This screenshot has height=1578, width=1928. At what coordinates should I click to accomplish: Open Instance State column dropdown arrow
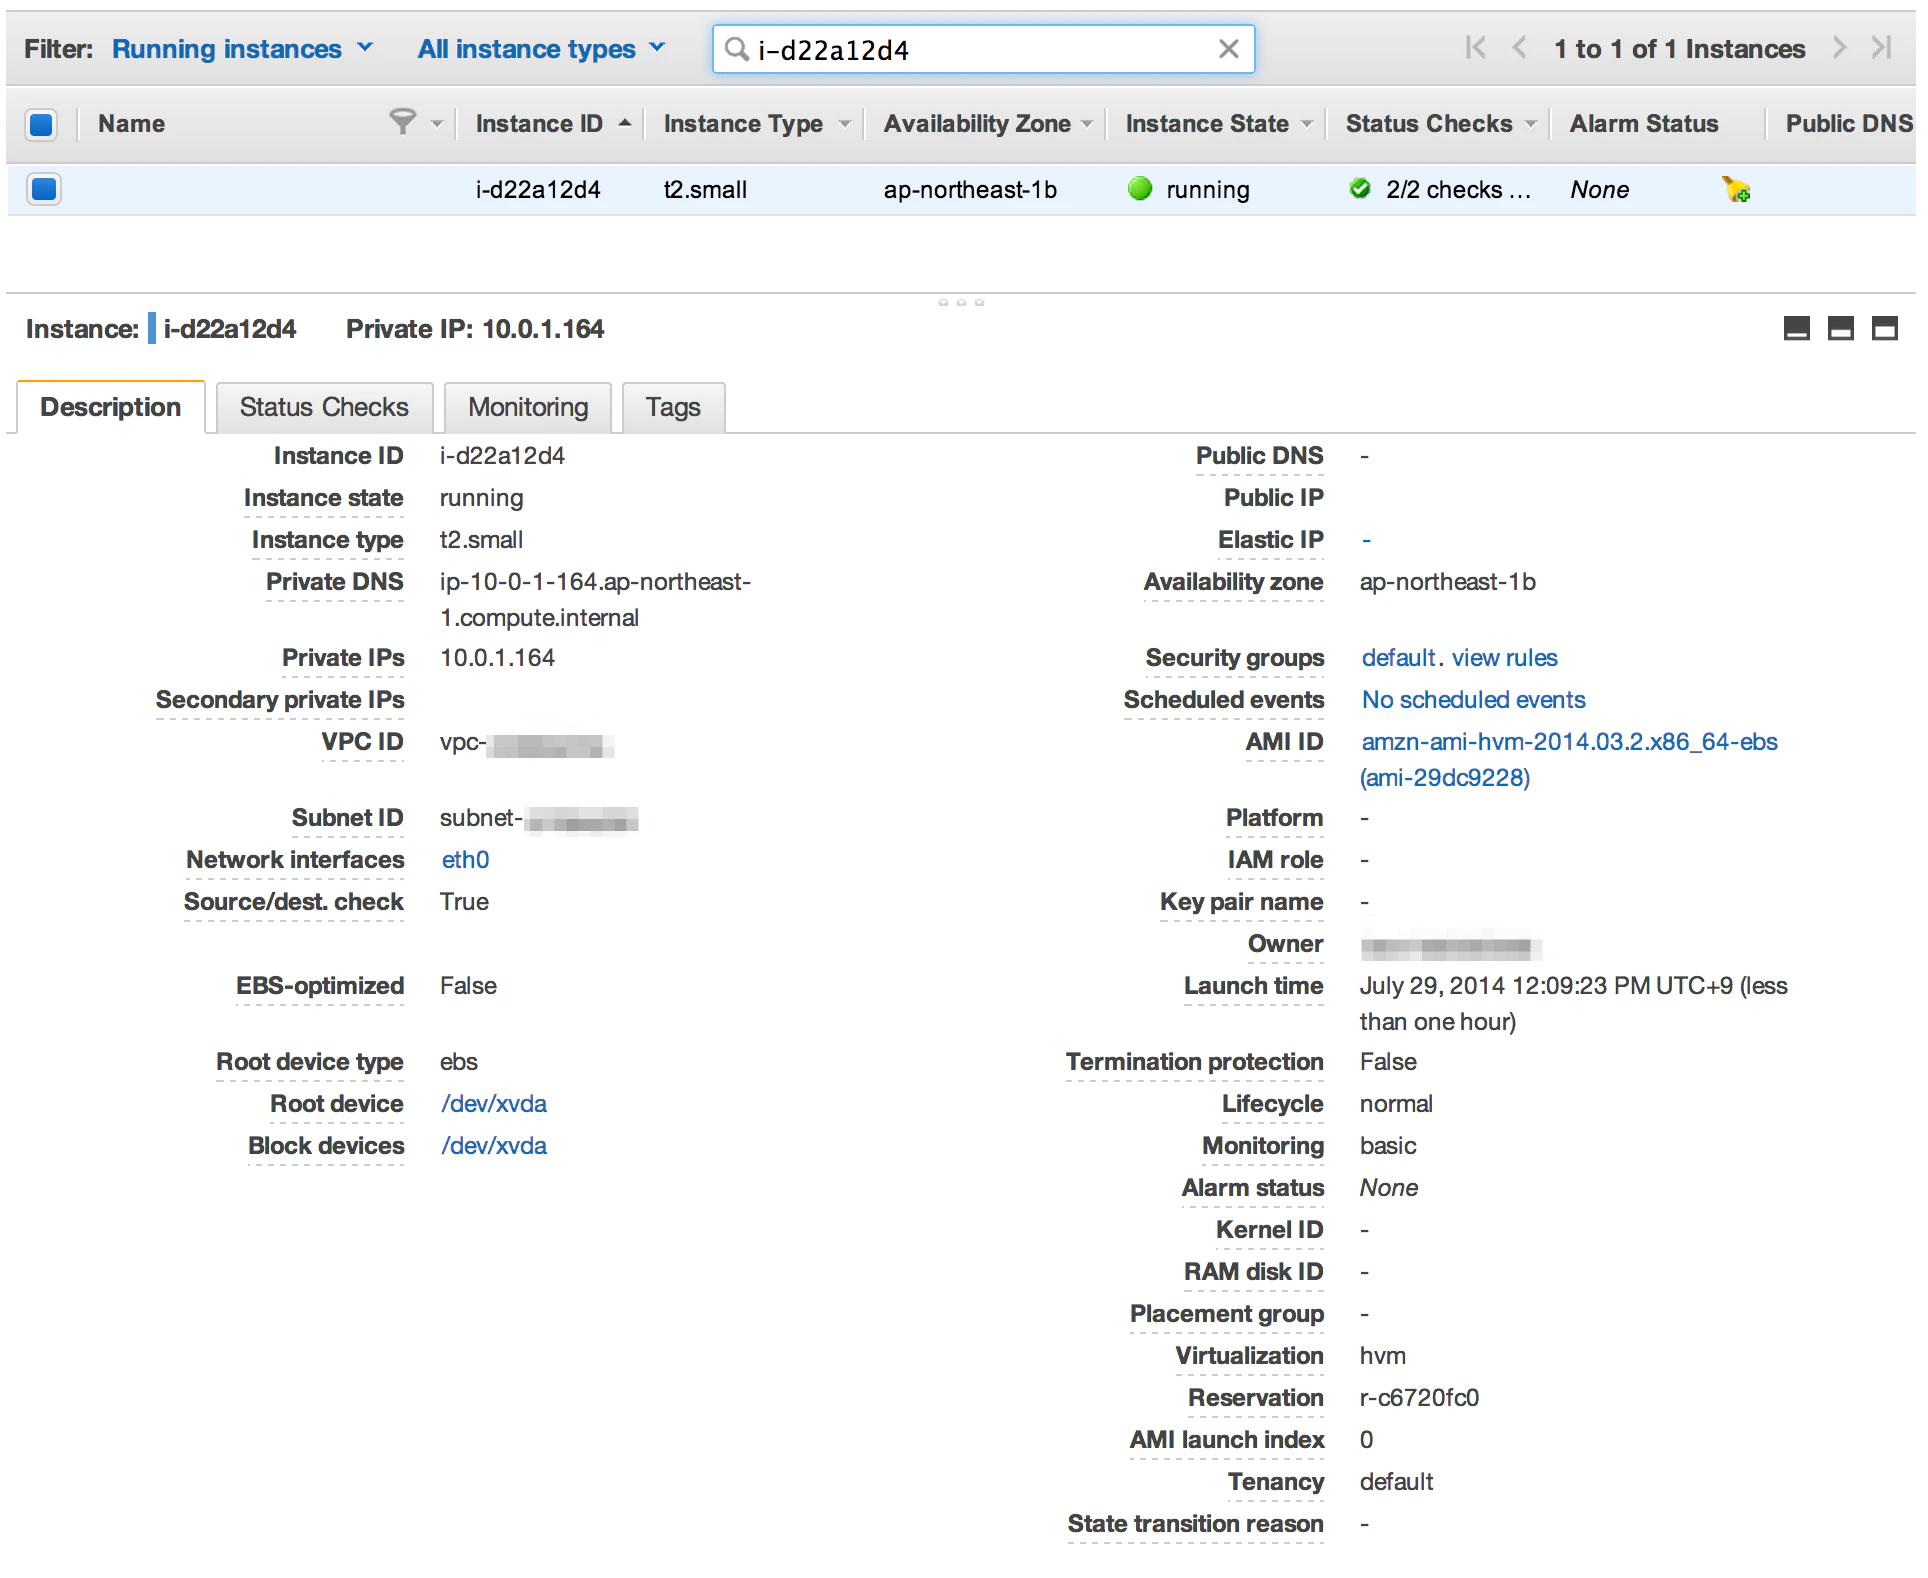click(1306, 124)
